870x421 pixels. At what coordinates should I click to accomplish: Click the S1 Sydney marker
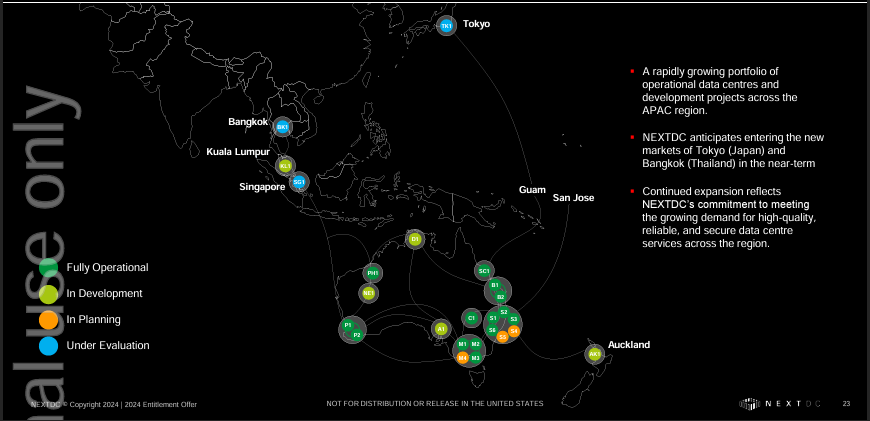(492, 318)
